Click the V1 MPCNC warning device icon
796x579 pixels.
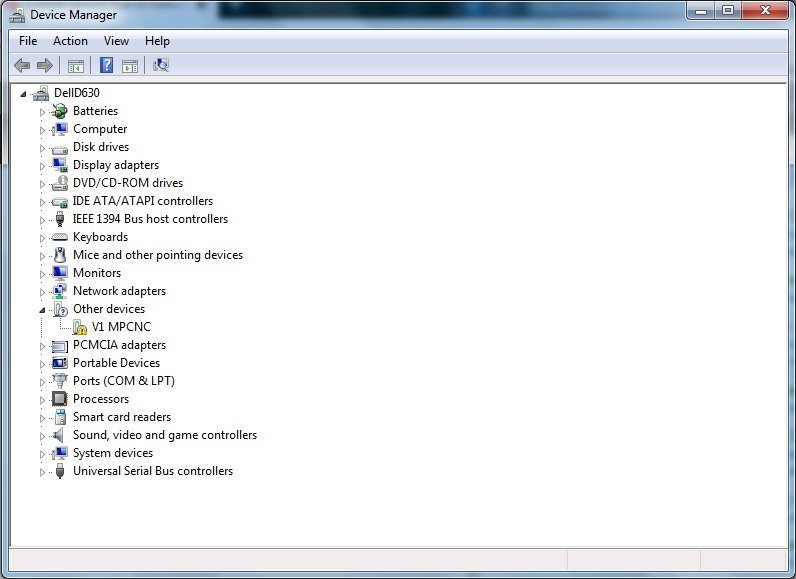click(x=79, y=327)
